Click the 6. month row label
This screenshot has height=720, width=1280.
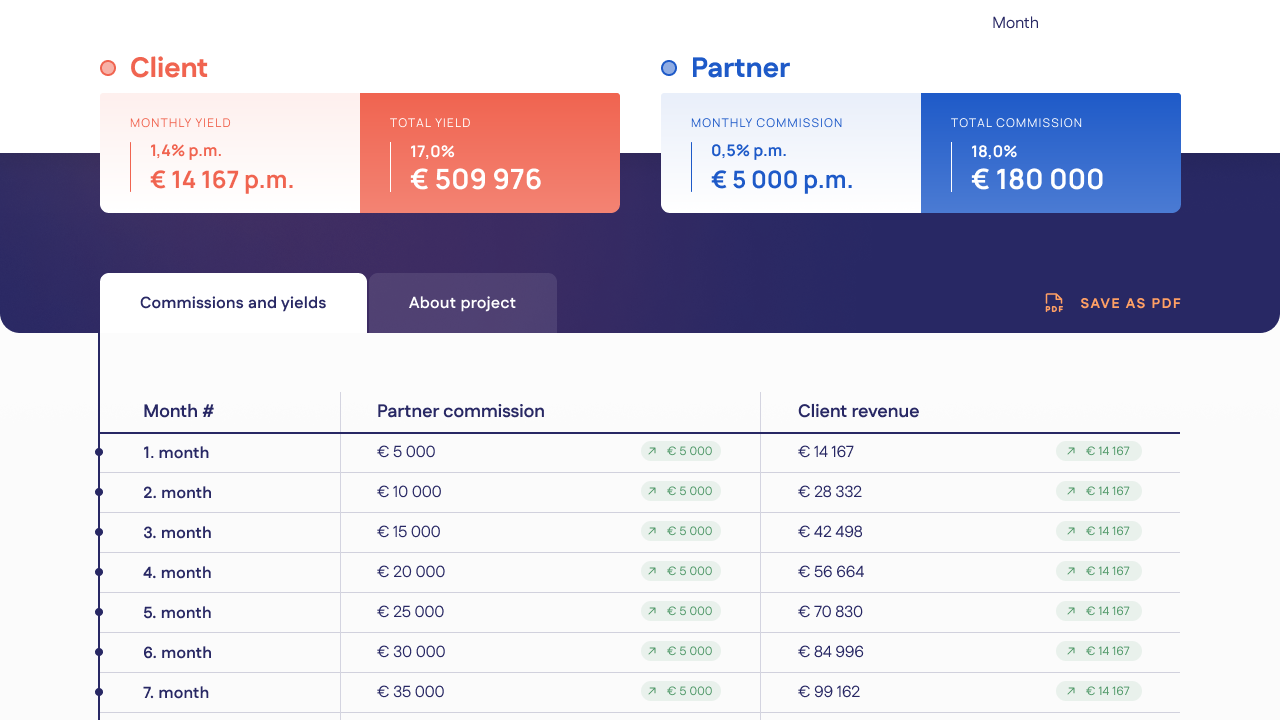tap(177, 652)
